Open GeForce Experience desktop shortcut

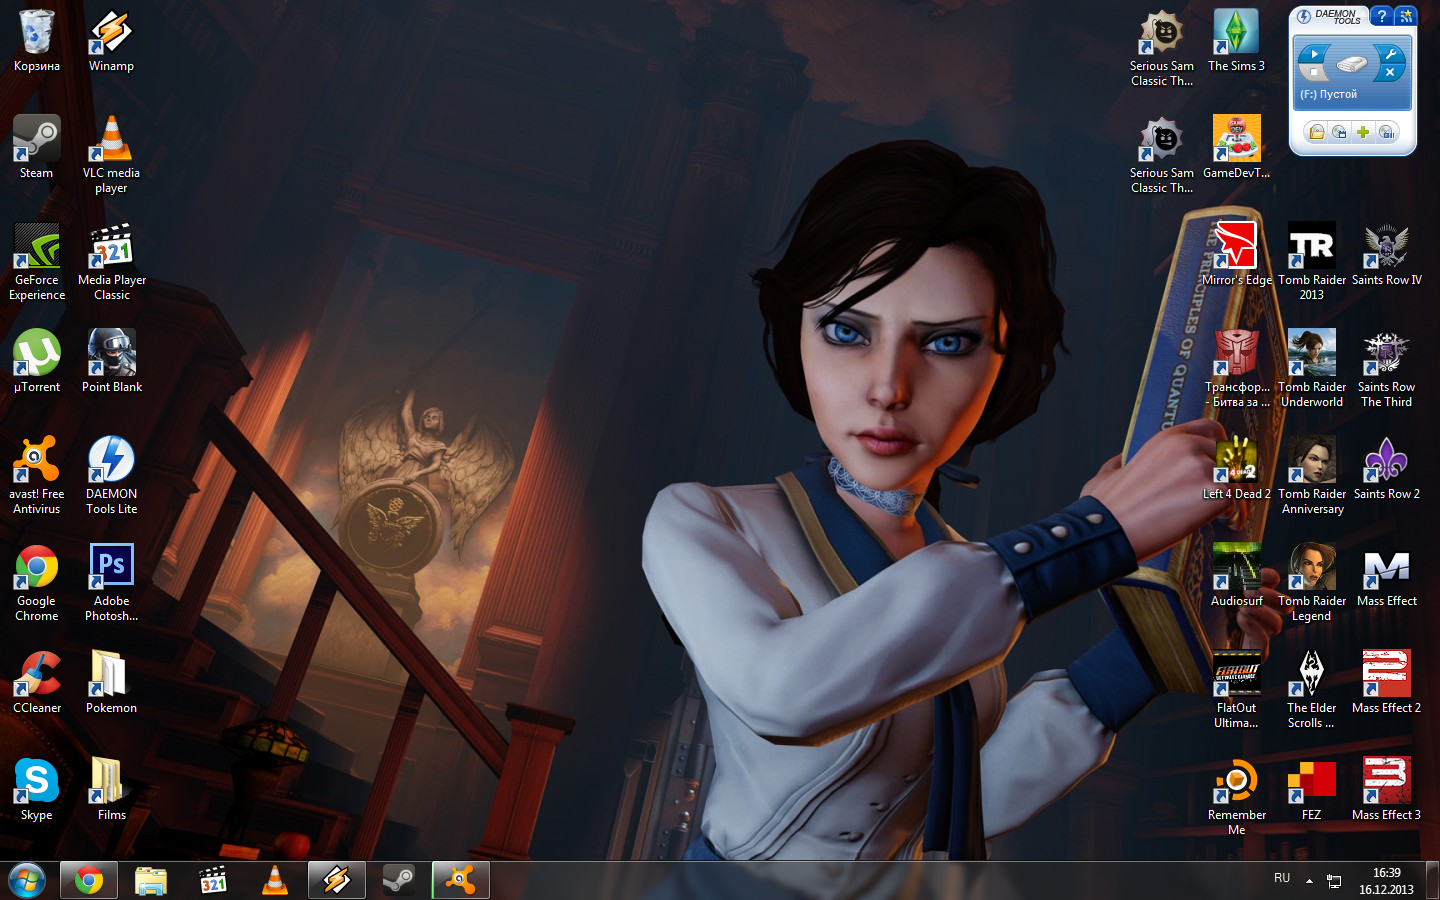click(x=36, y=262)
